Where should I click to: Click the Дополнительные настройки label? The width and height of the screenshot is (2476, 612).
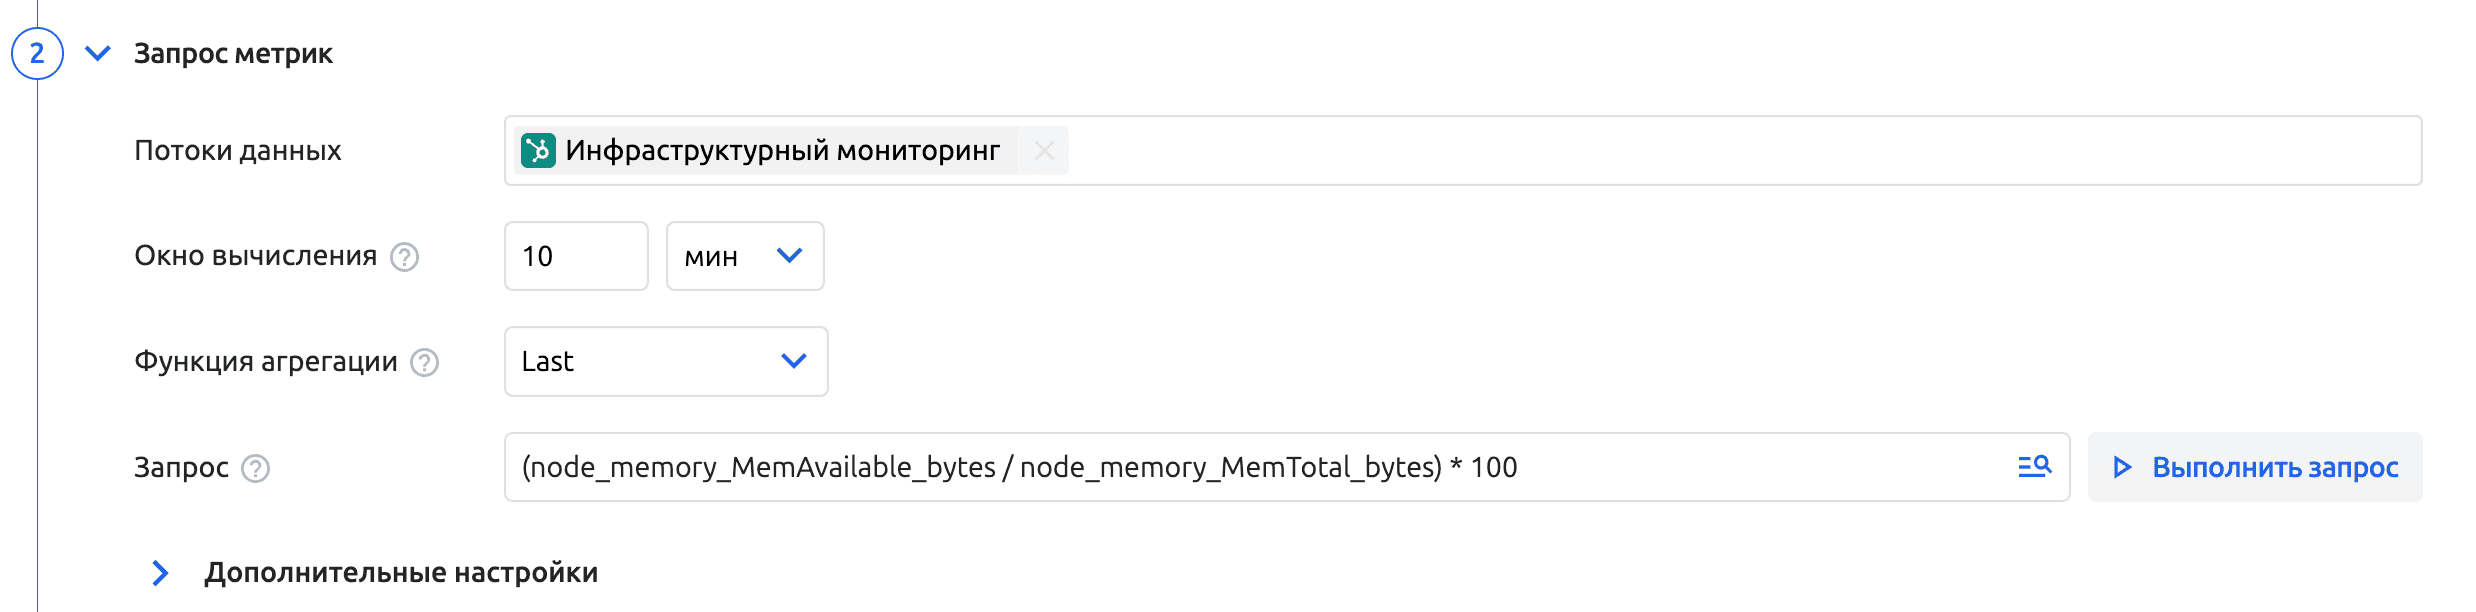[x=401, y=572]
